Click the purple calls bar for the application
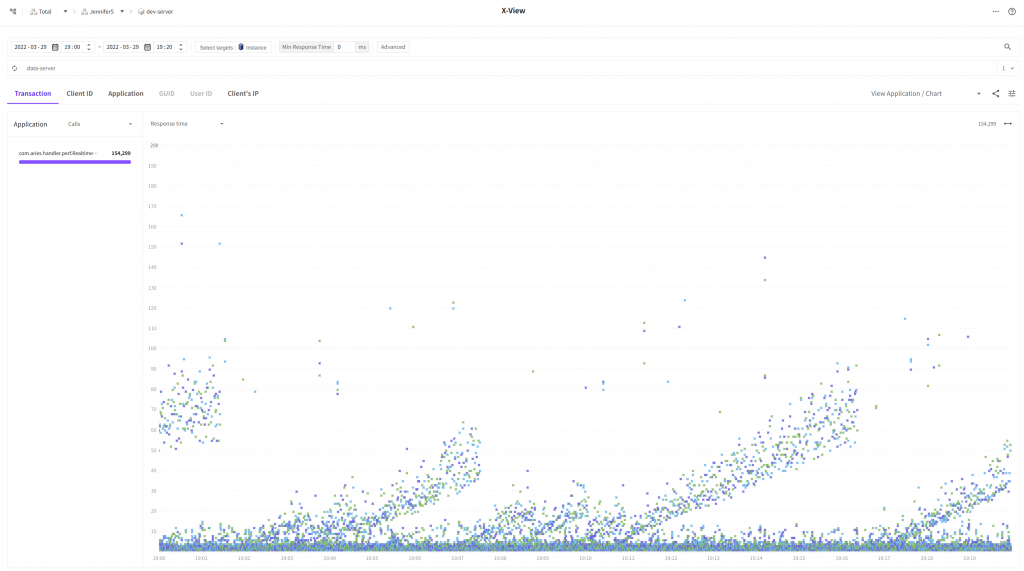 point(74,161)
